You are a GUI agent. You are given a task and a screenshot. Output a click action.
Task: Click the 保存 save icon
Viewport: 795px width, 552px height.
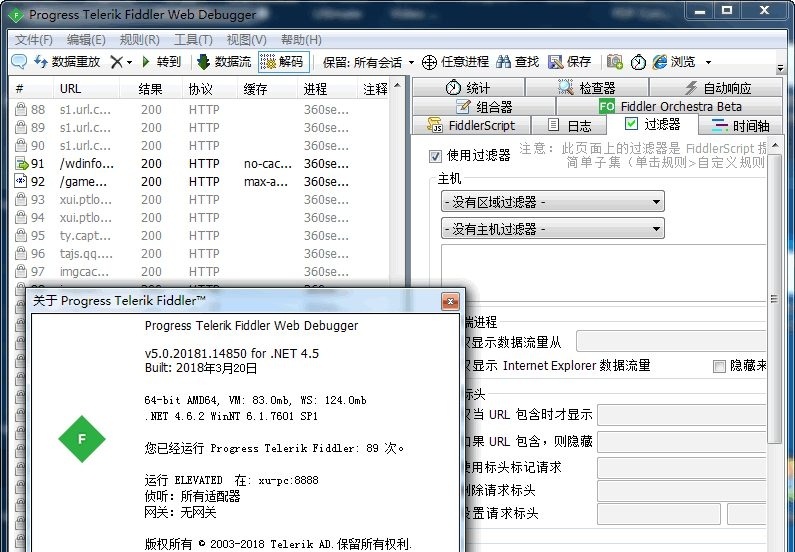[x=556, y=62]
